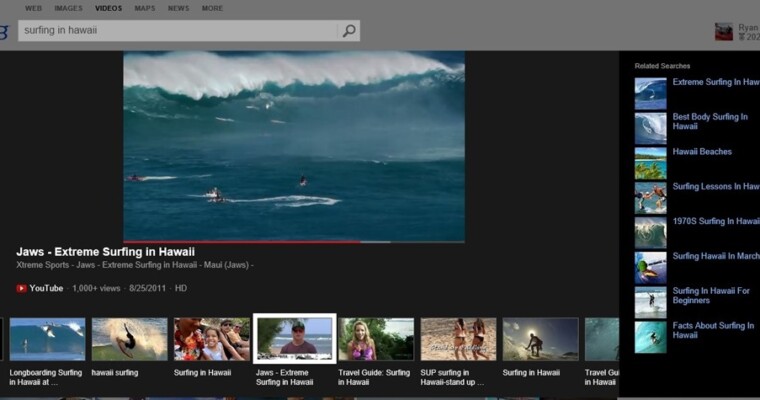Open Facts About Surfing In Hawaii link
Image resolution: width=760 pixels, height=400 pixels.
click(x=713, y=330)
